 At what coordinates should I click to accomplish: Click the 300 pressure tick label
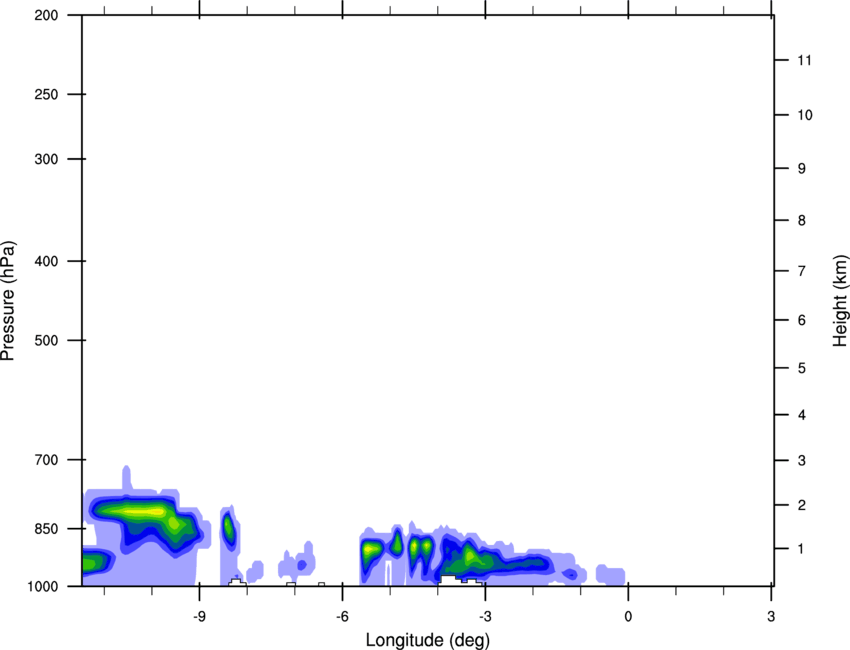46,159
